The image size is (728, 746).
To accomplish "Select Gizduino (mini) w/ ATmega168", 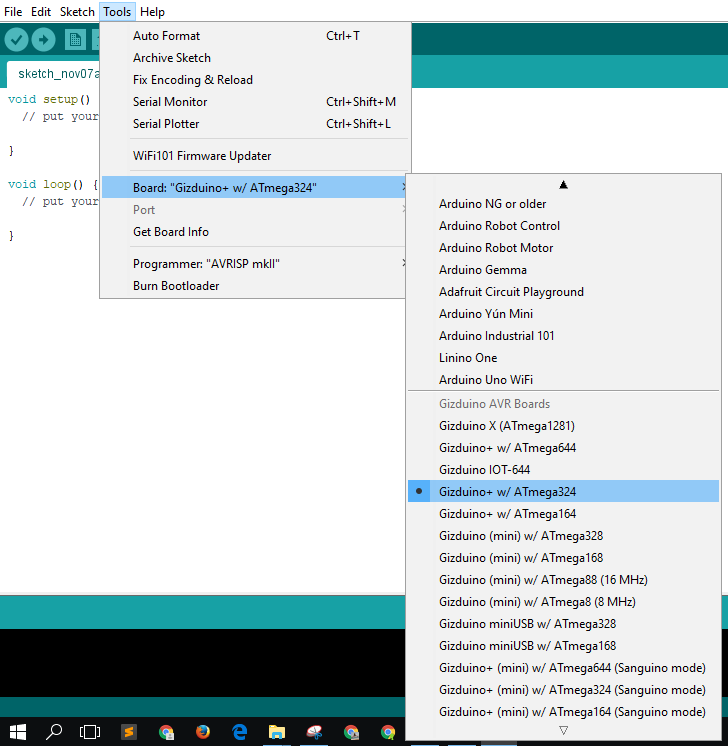I will click(x=563, y=558).
